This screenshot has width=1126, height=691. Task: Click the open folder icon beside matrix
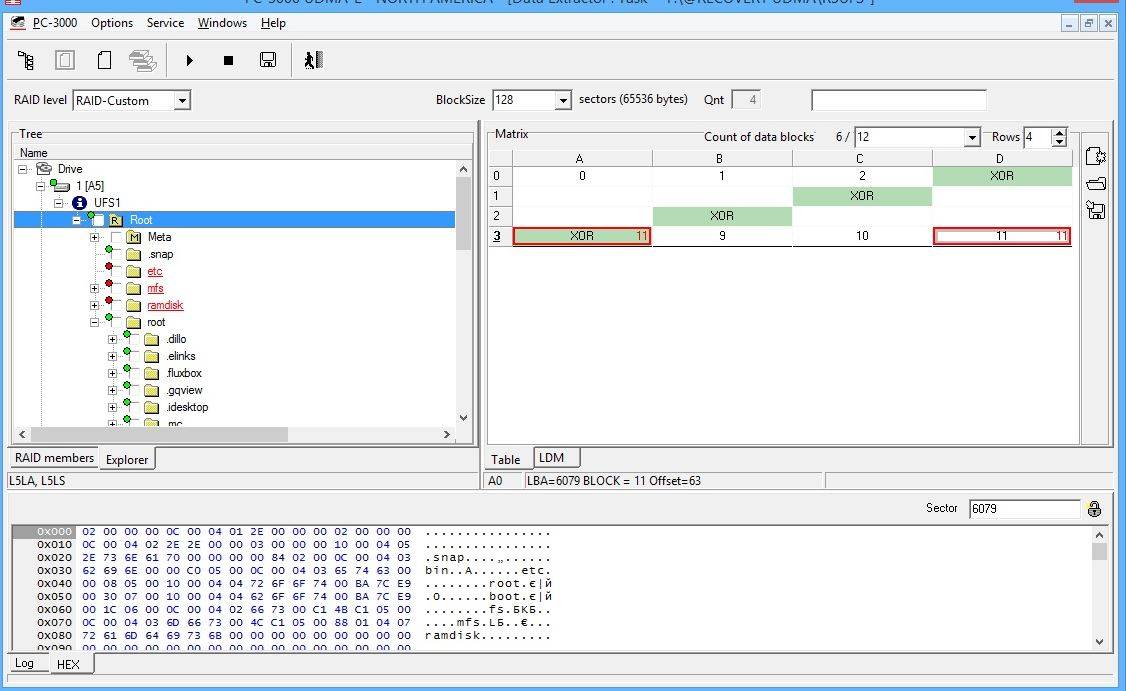[x=1096, y=183]
